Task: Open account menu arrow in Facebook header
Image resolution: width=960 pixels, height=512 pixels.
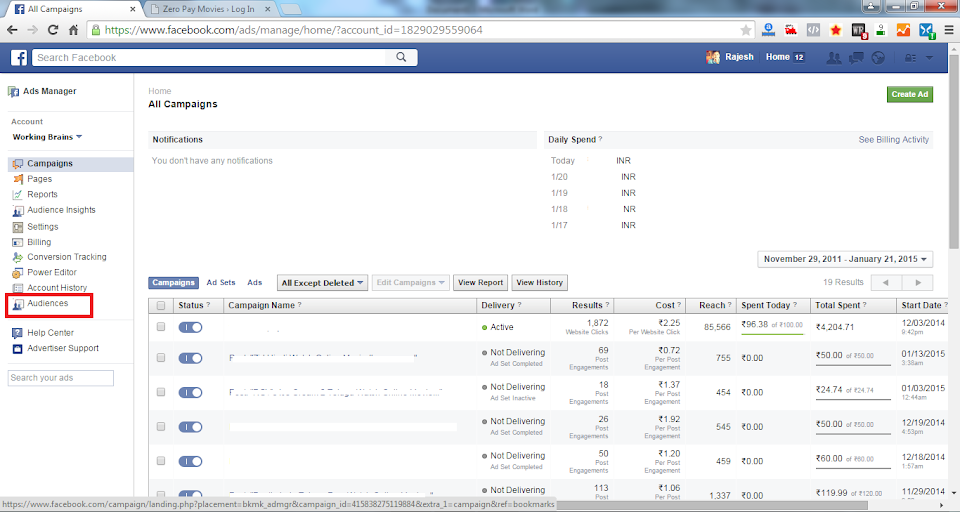Action: click(929, 58)
